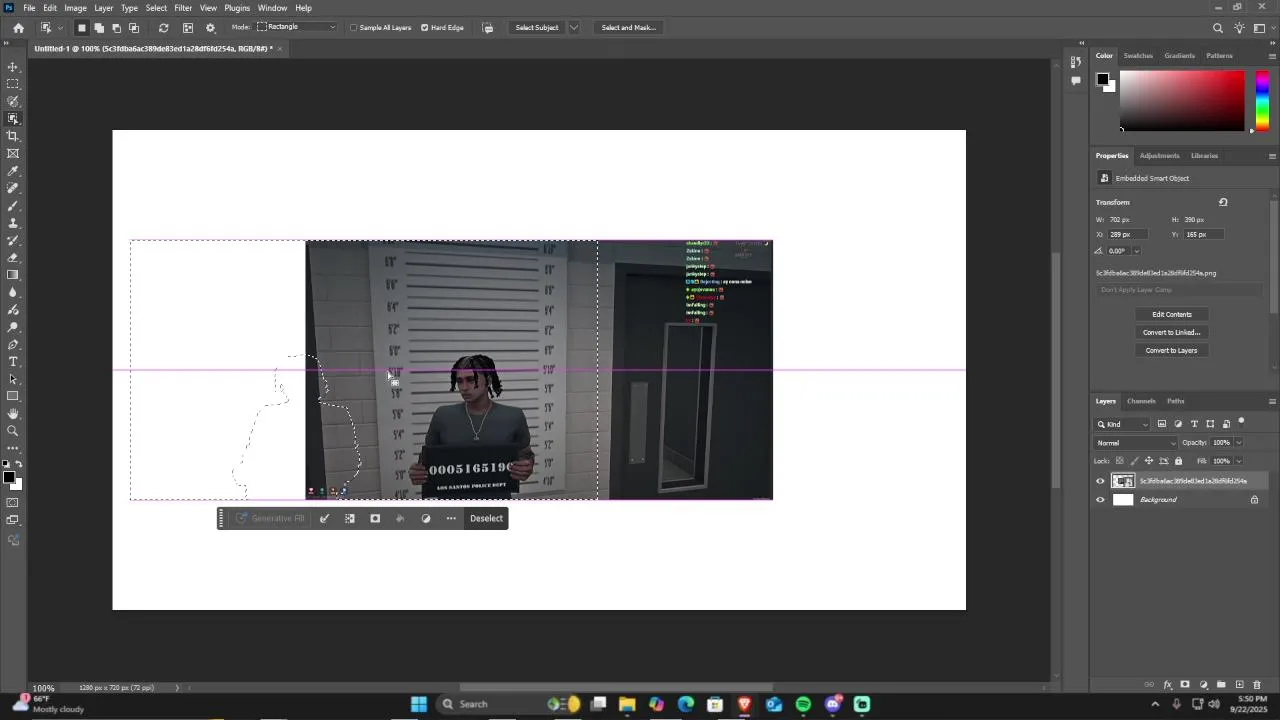Click Intersect with selection mode icon
The height and width of the screenshot is (720, 1280).
134,28
